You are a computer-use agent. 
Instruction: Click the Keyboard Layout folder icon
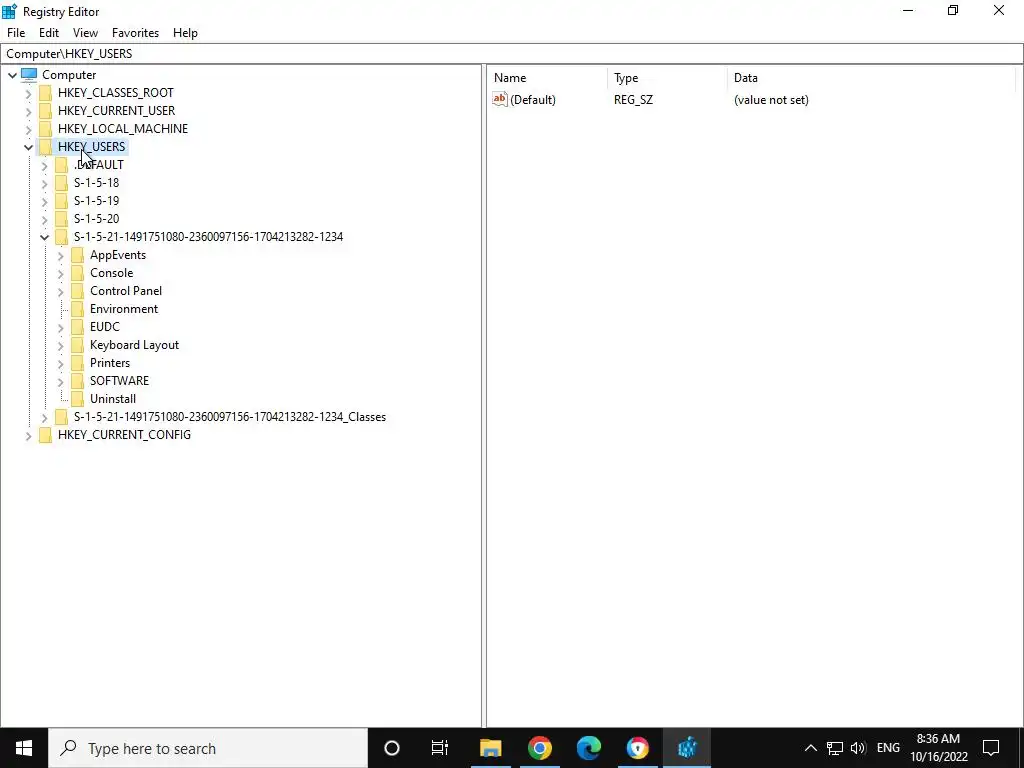click(x=77, y=344)
